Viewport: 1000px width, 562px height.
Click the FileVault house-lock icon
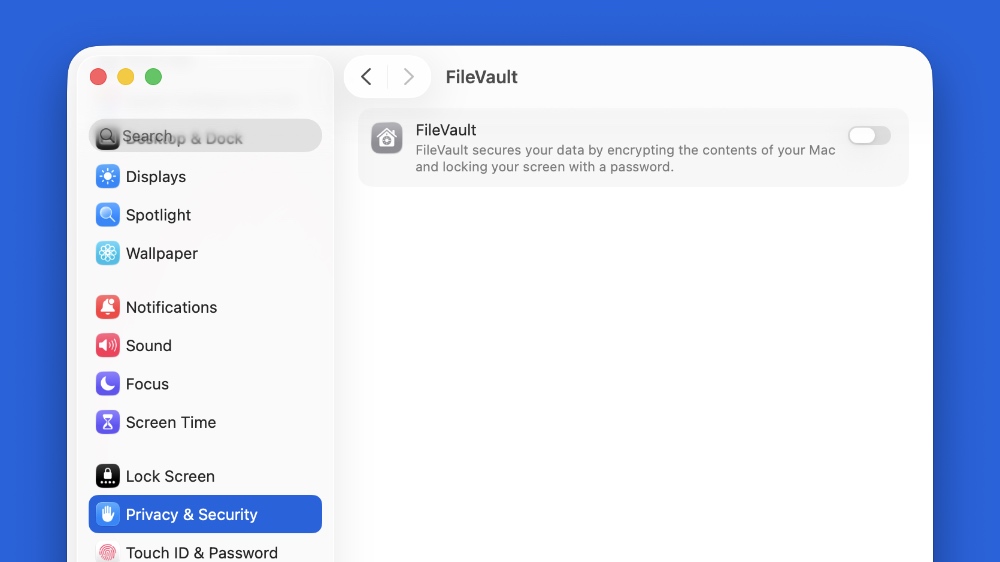tap(387, 138)
